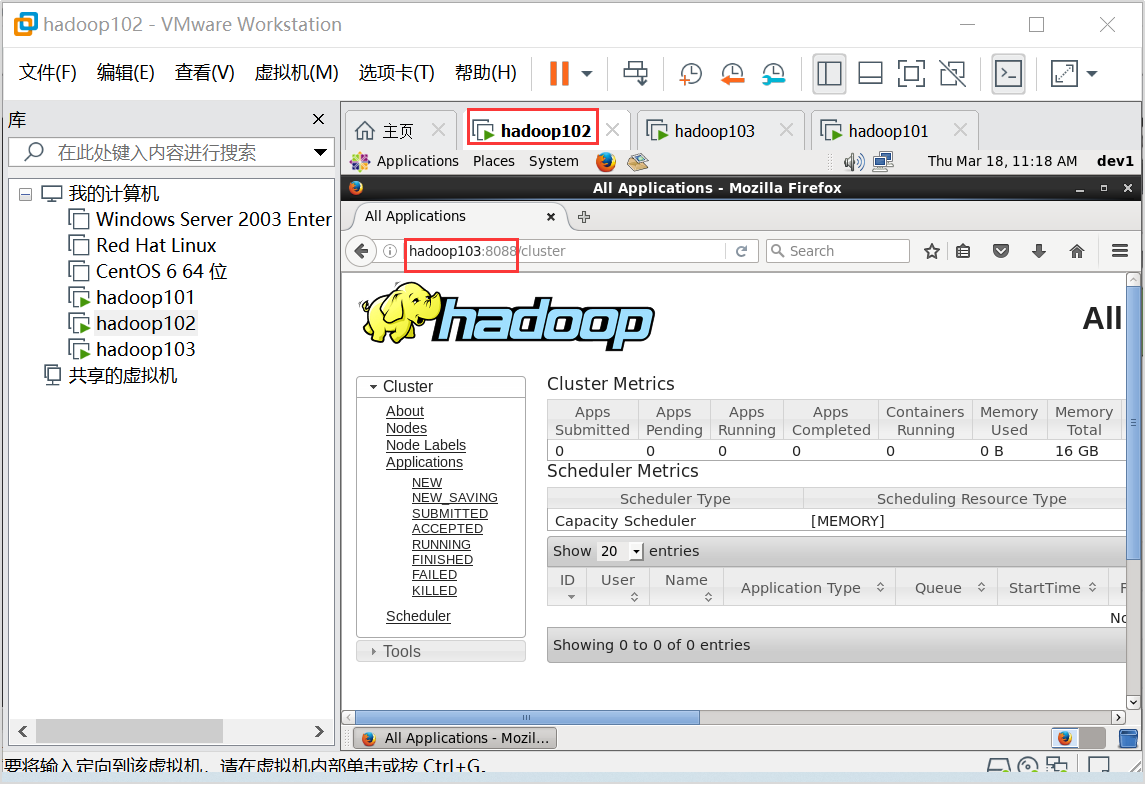Click the network connection icon in panel
Image resolution: width=1145 pixels, height=785 pixels.
tap(883, 161)
